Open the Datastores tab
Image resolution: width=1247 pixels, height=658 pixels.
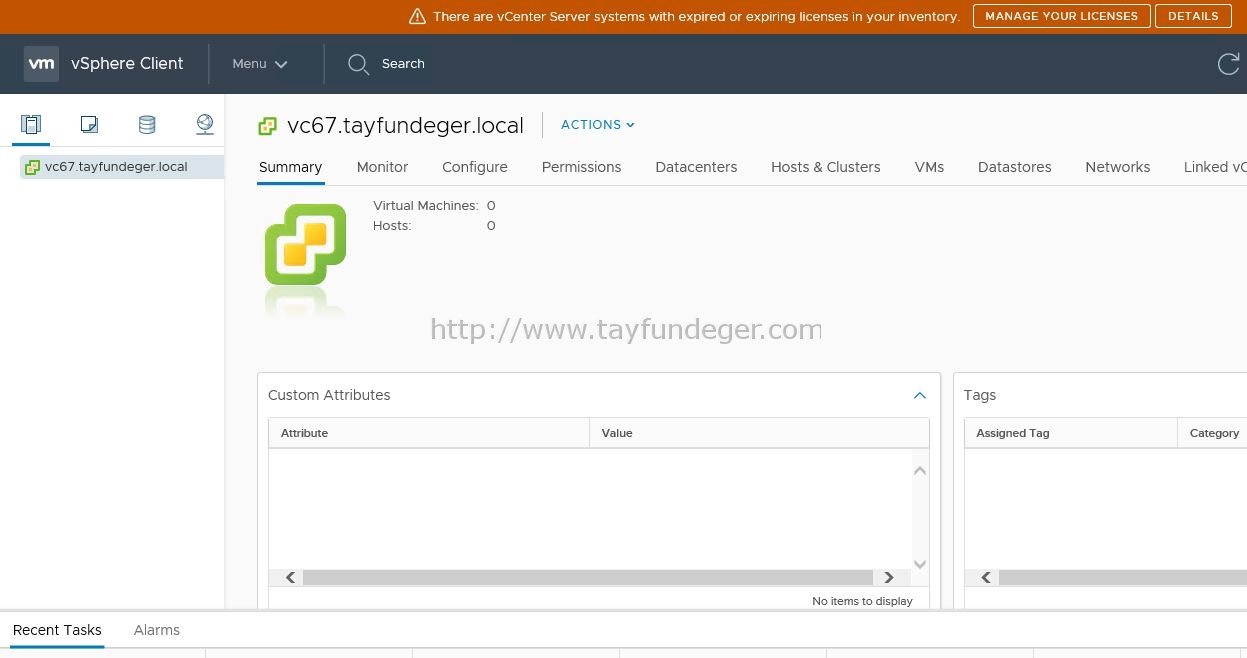1015,167
